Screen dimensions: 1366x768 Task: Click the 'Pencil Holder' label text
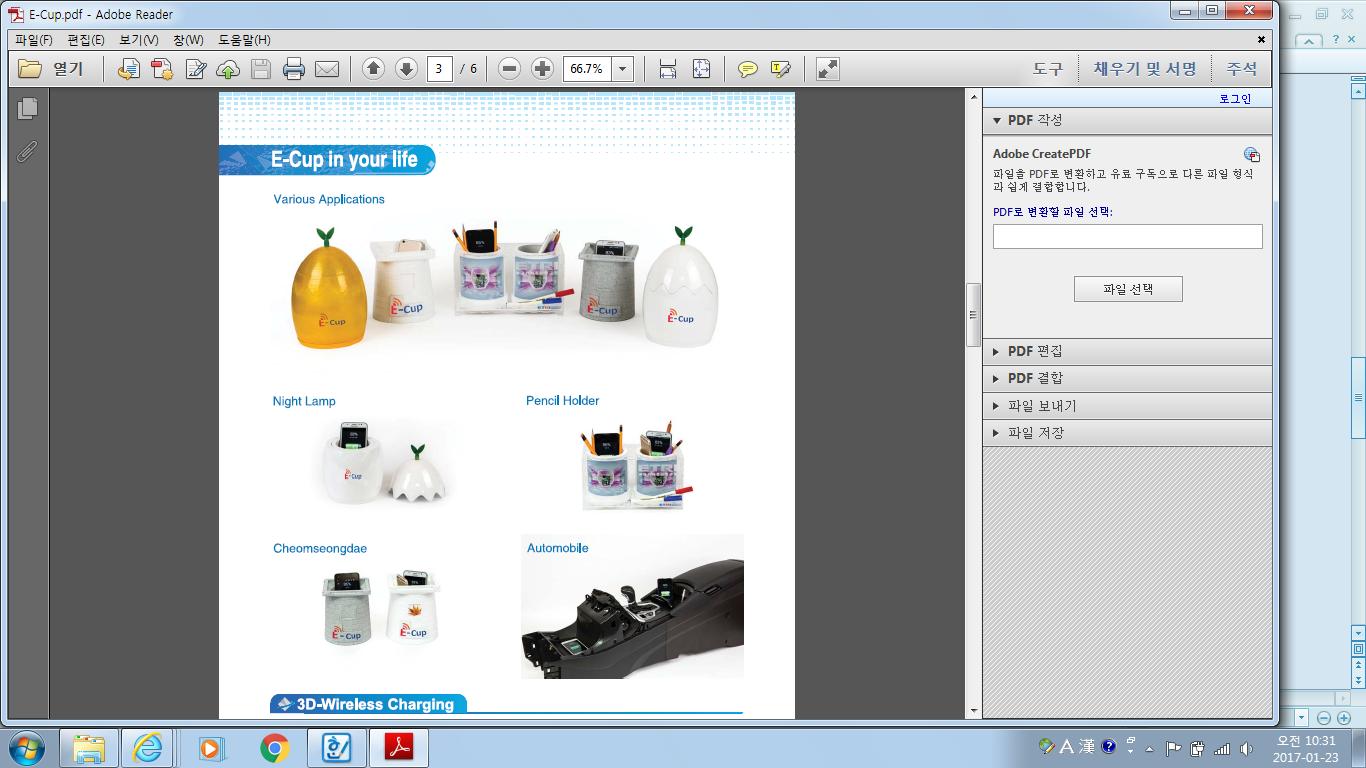(563, 400)
